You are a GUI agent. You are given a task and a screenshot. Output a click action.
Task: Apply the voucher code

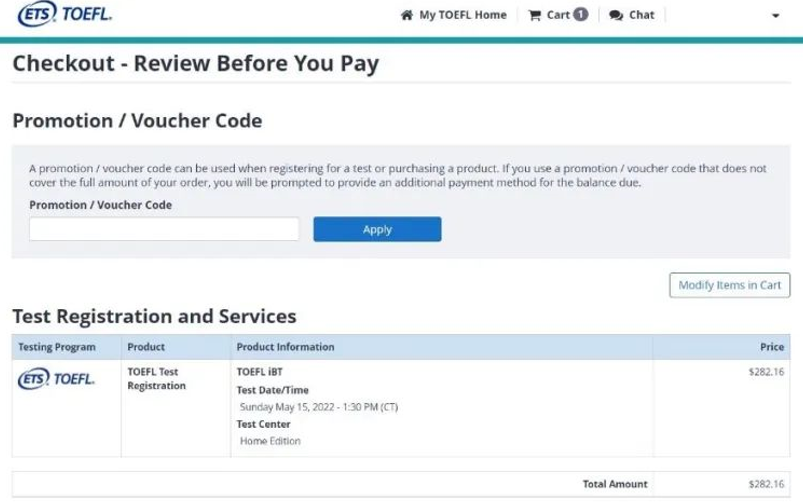pyautogui.click(x=377, y=229)
